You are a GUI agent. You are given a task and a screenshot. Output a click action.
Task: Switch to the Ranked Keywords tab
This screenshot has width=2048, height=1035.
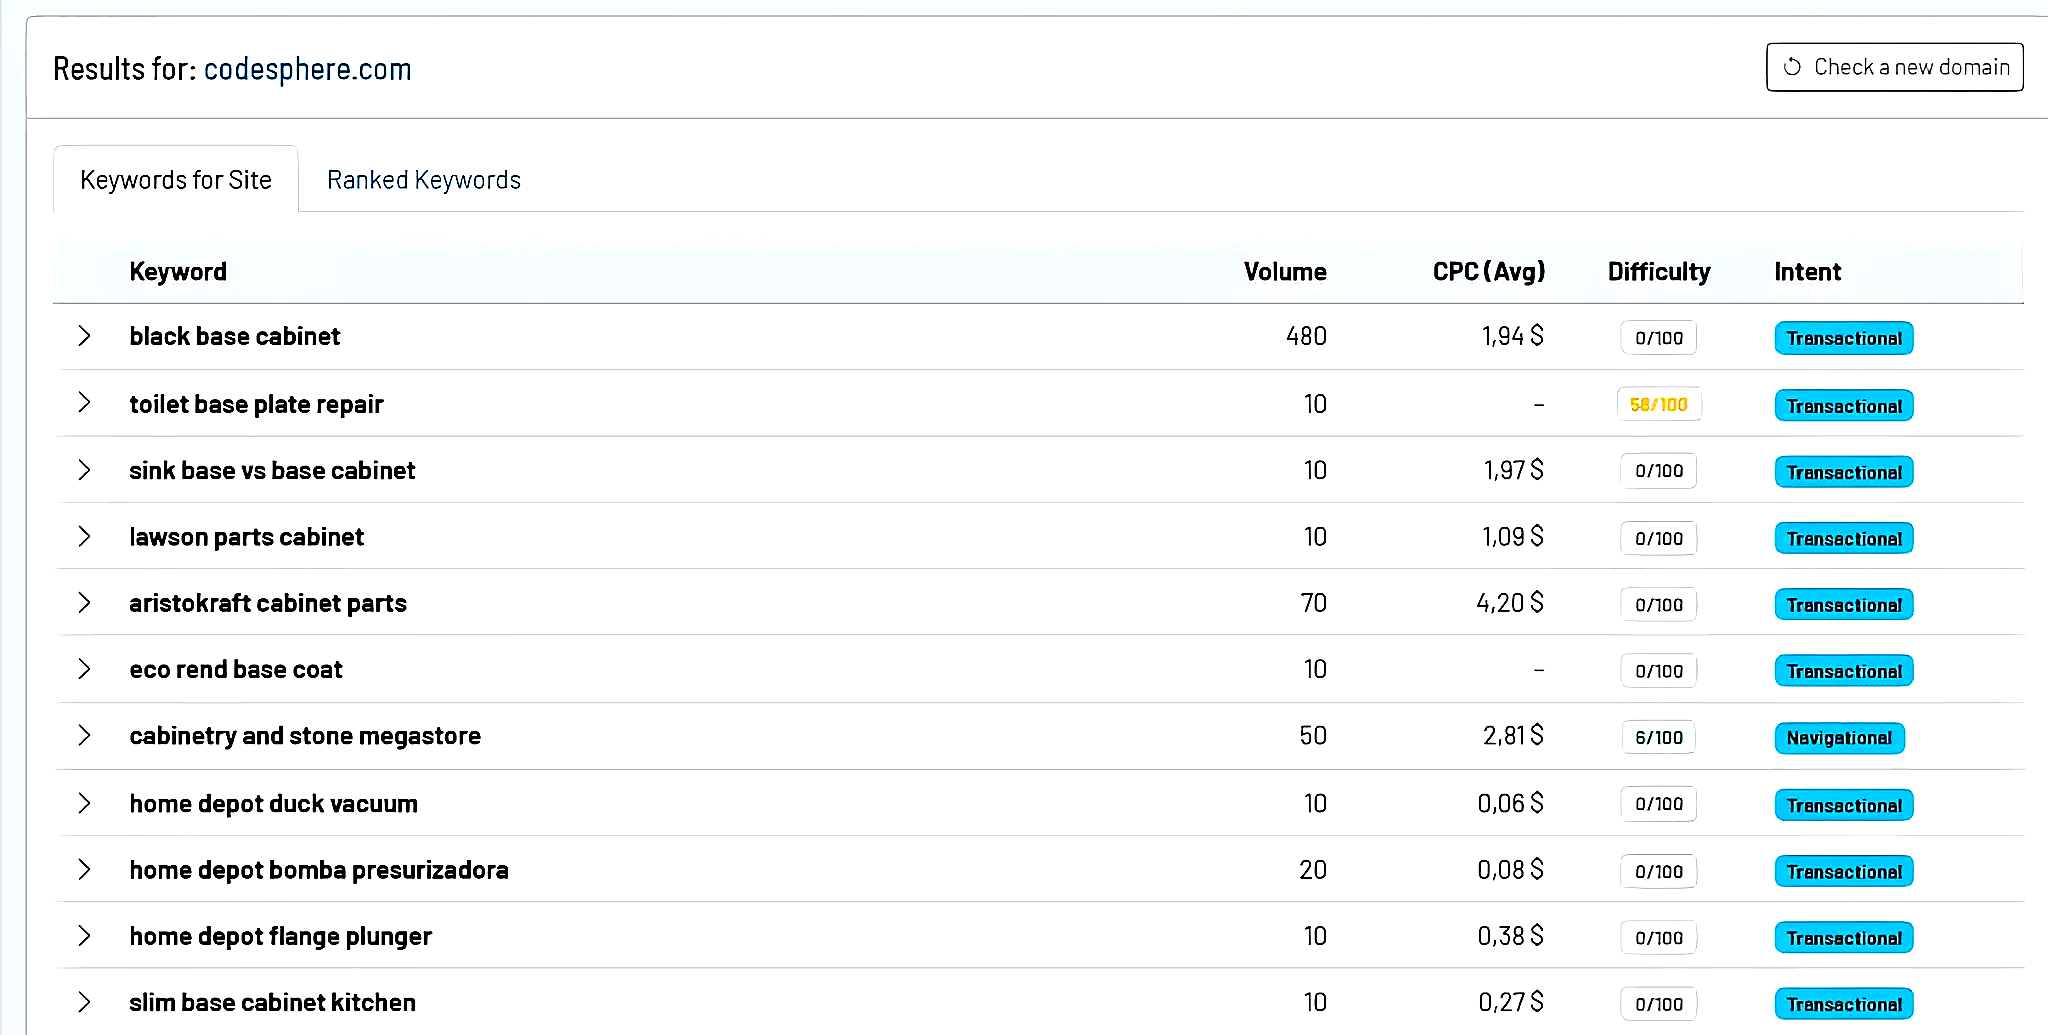point(424,180)
